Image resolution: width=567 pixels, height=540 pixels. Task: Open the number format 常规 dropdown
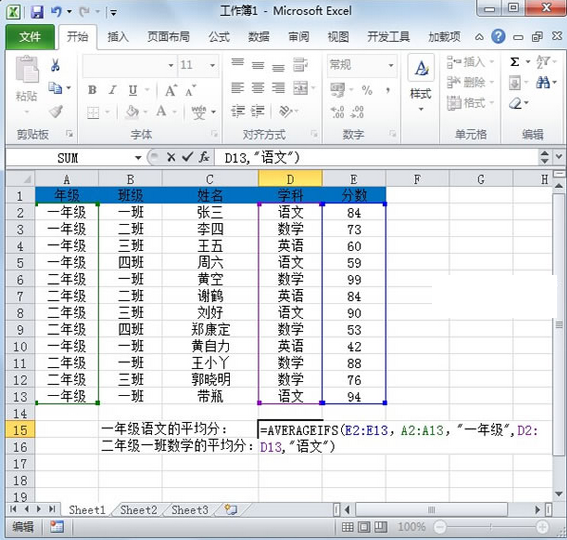(391, 65)
